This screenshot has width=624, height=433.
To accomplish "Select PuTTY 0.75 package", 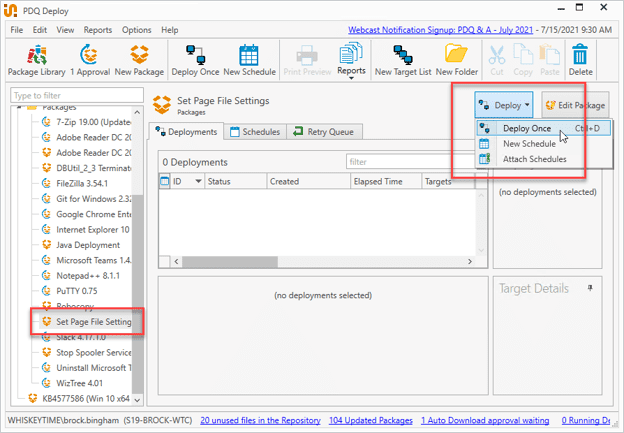I will pos(70,291).
